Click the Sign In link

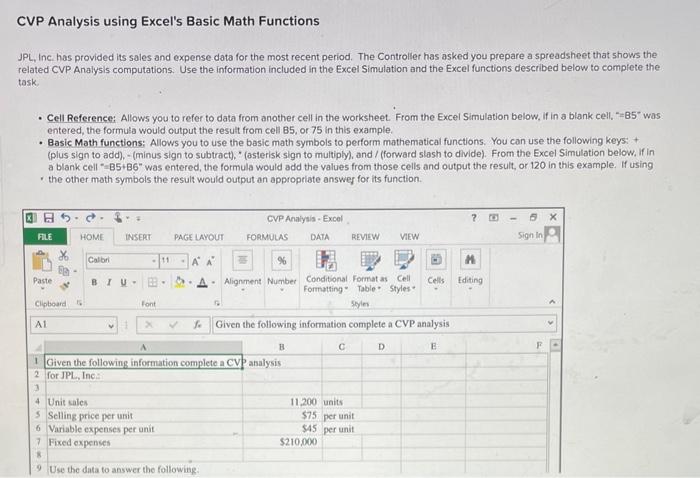coord(530,235)
